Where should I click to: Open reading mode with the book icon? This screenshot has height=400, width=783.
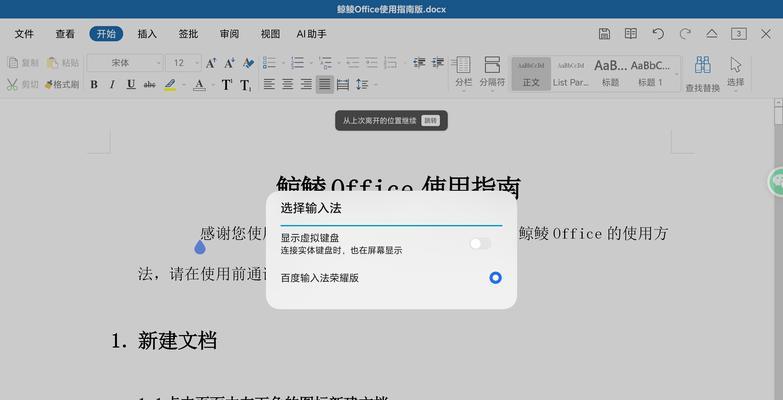click(631, 33)
